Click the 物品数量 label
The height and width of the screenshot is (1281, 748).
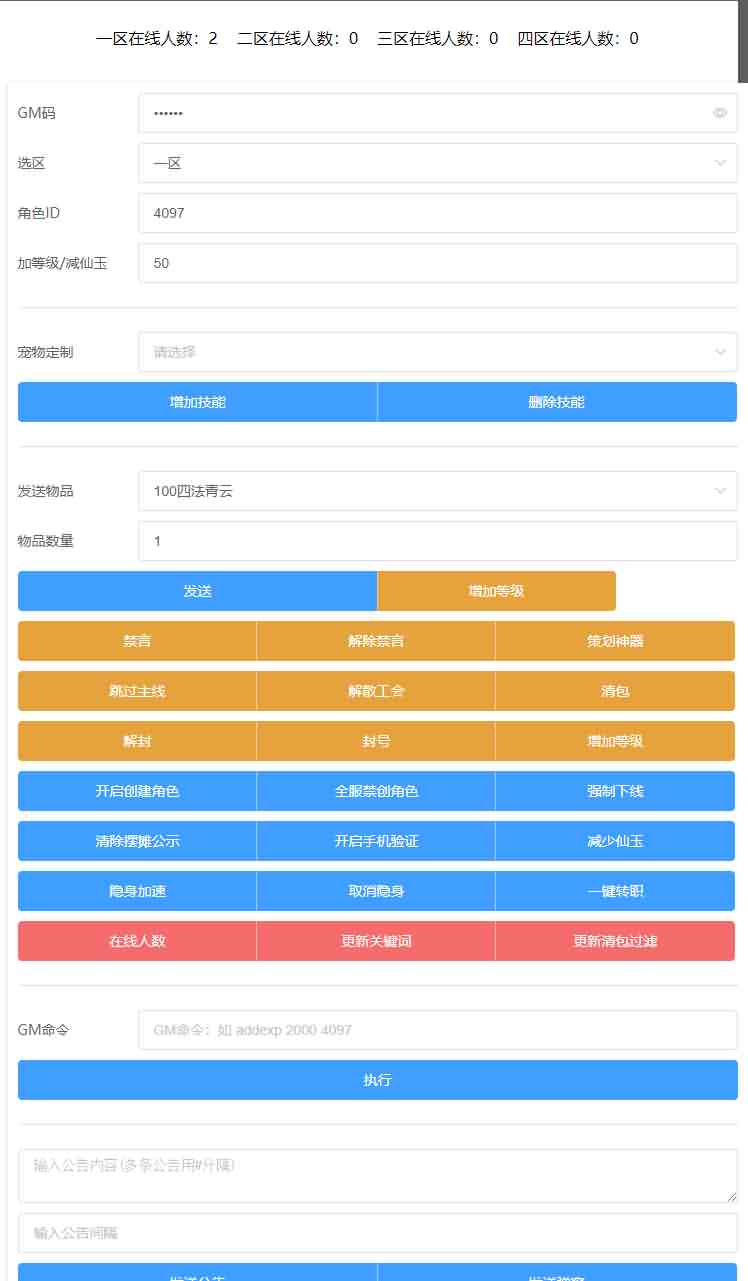click(x=46, y=541)
